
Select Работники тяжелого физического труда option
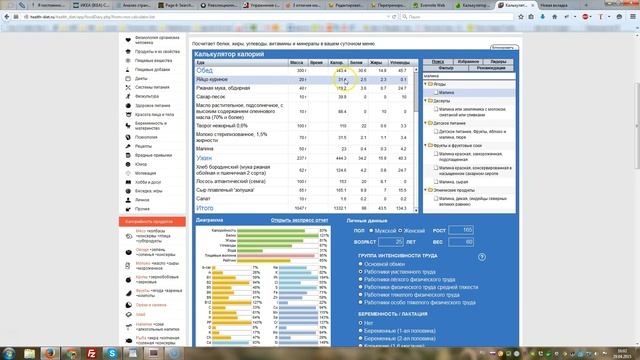coord(360,295)
